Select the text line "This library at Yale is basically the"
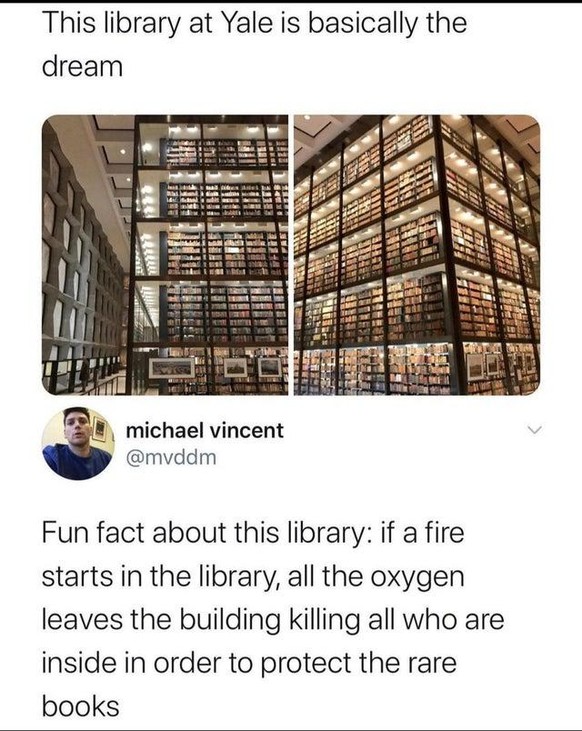The image size is (582, 731). pyautogui.click(x=254, y=23)
